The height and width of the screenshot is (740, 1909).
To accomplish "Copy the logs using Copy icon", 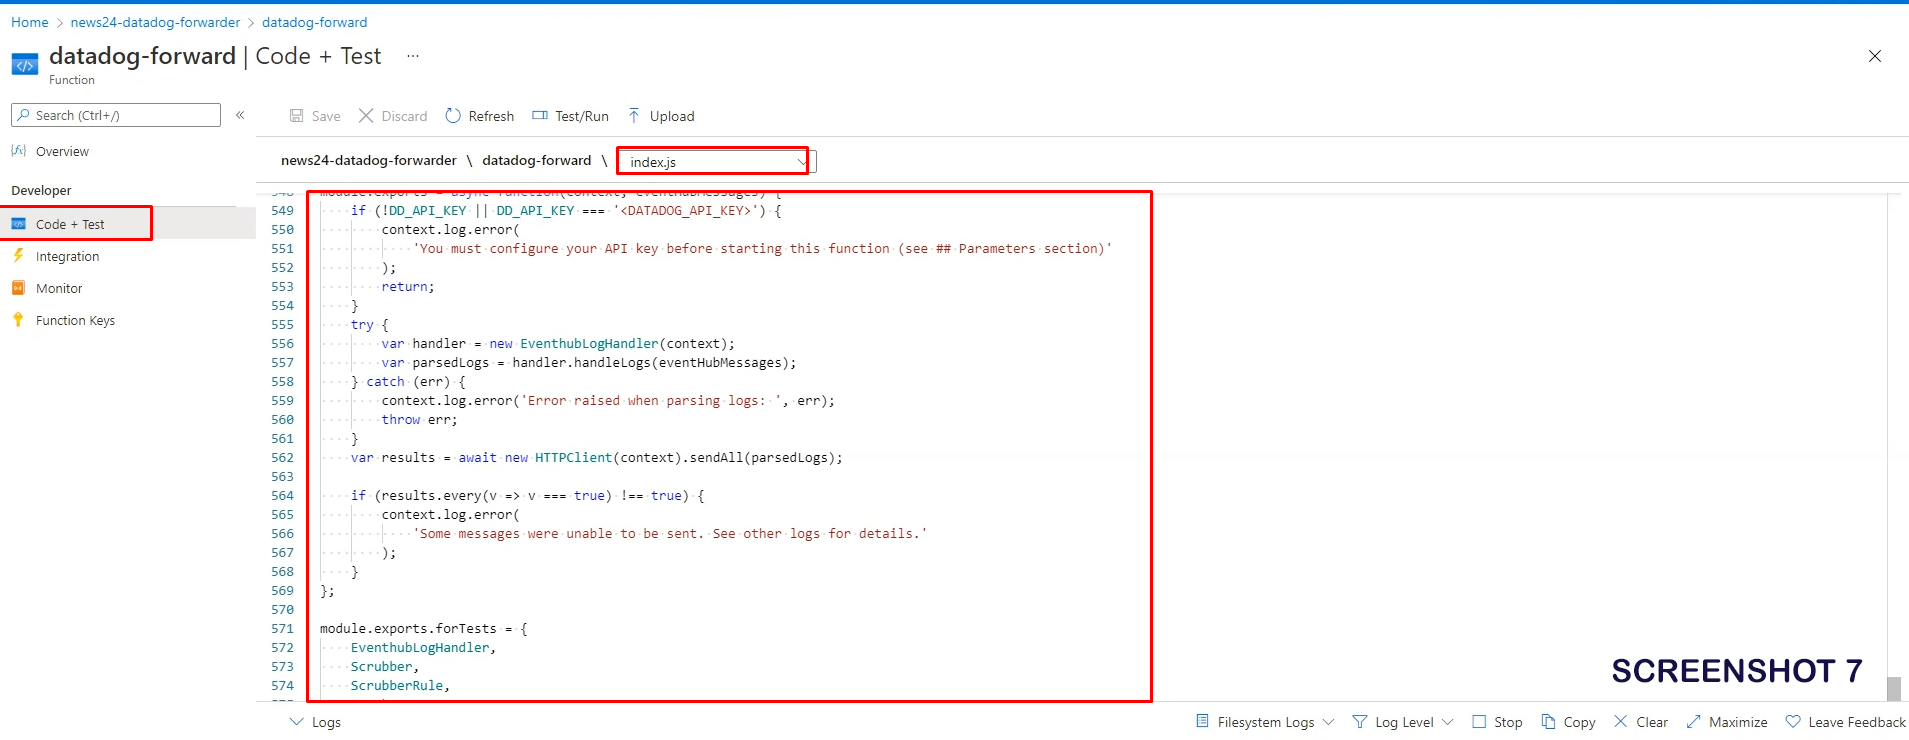I will [x=1549, y=722].
